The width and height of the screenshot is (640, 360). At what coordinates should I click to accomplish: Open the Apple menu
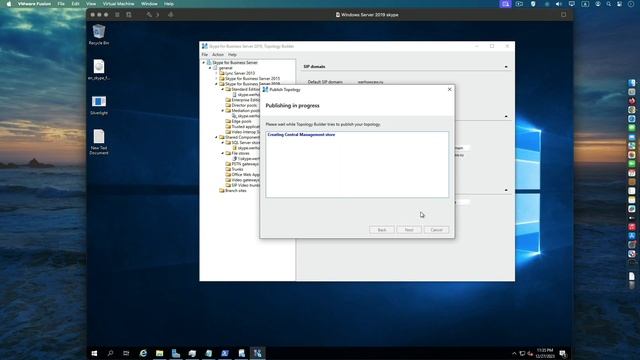(x=9, y=4)
